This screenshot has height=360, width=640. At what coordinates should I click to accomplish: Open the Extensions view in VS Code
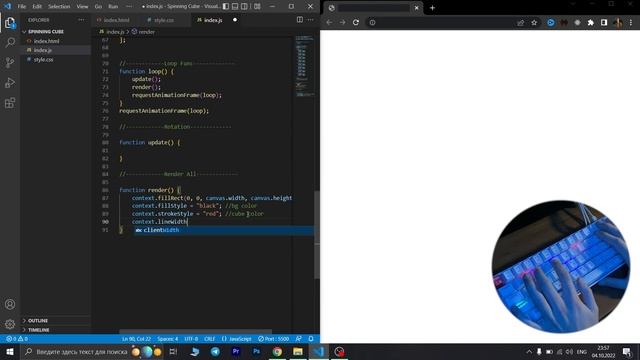10,103
